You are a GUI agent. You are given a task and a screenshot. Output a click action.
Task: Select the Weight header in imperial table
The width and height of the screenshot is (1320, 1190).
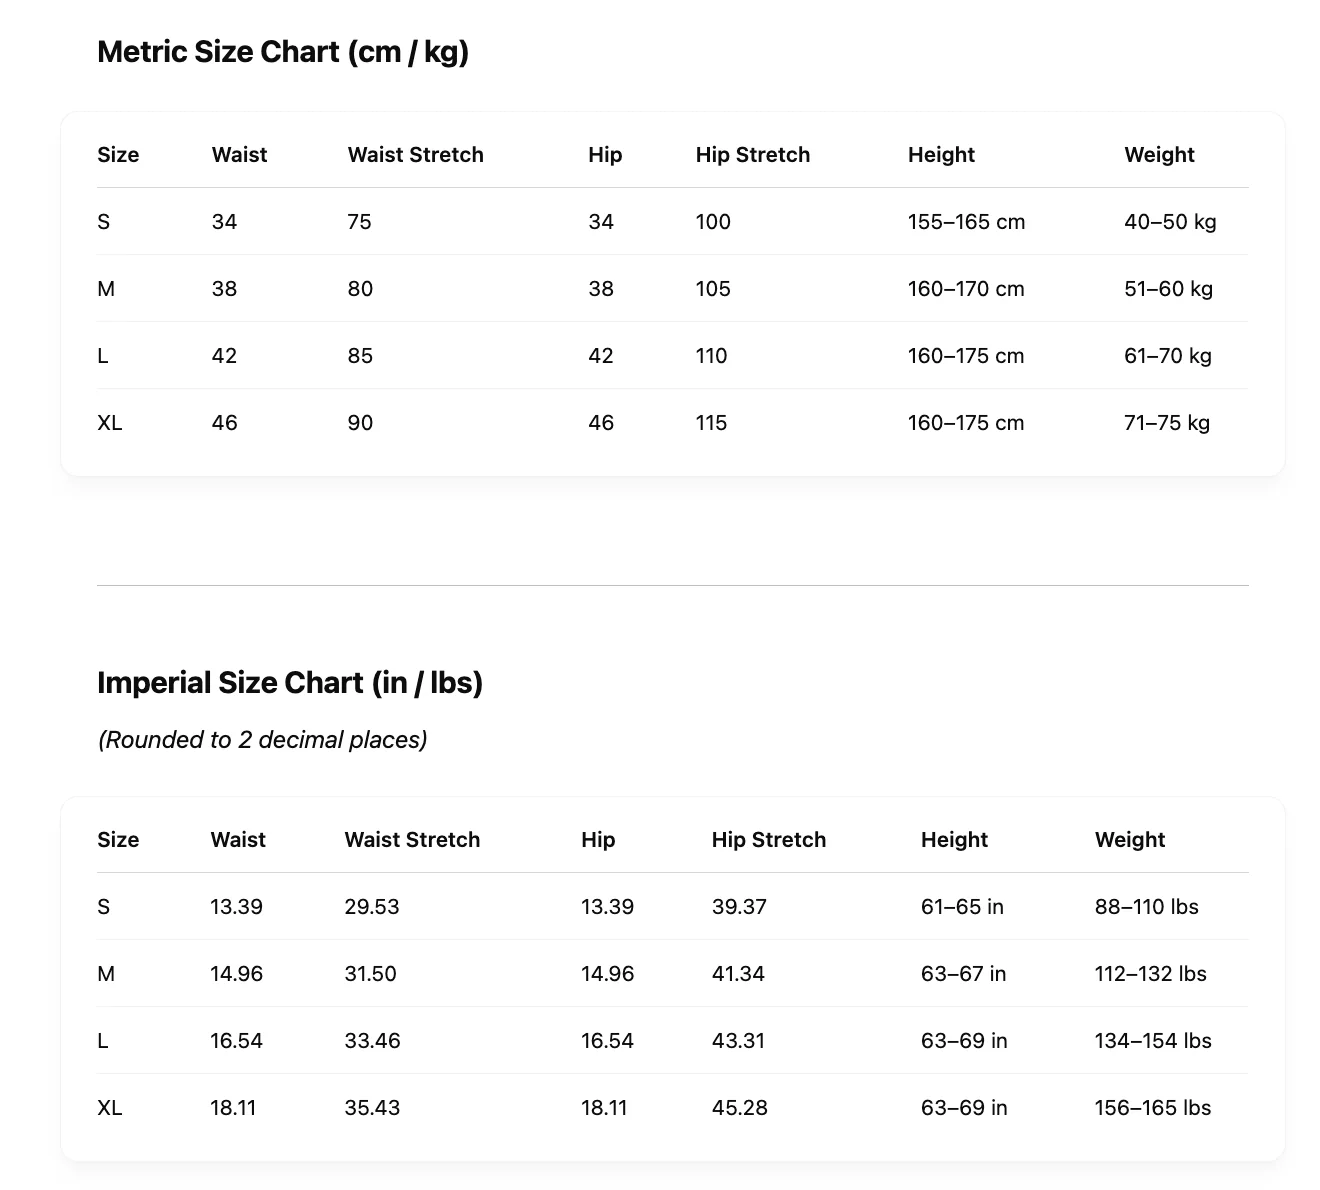tap(1130, 840)
